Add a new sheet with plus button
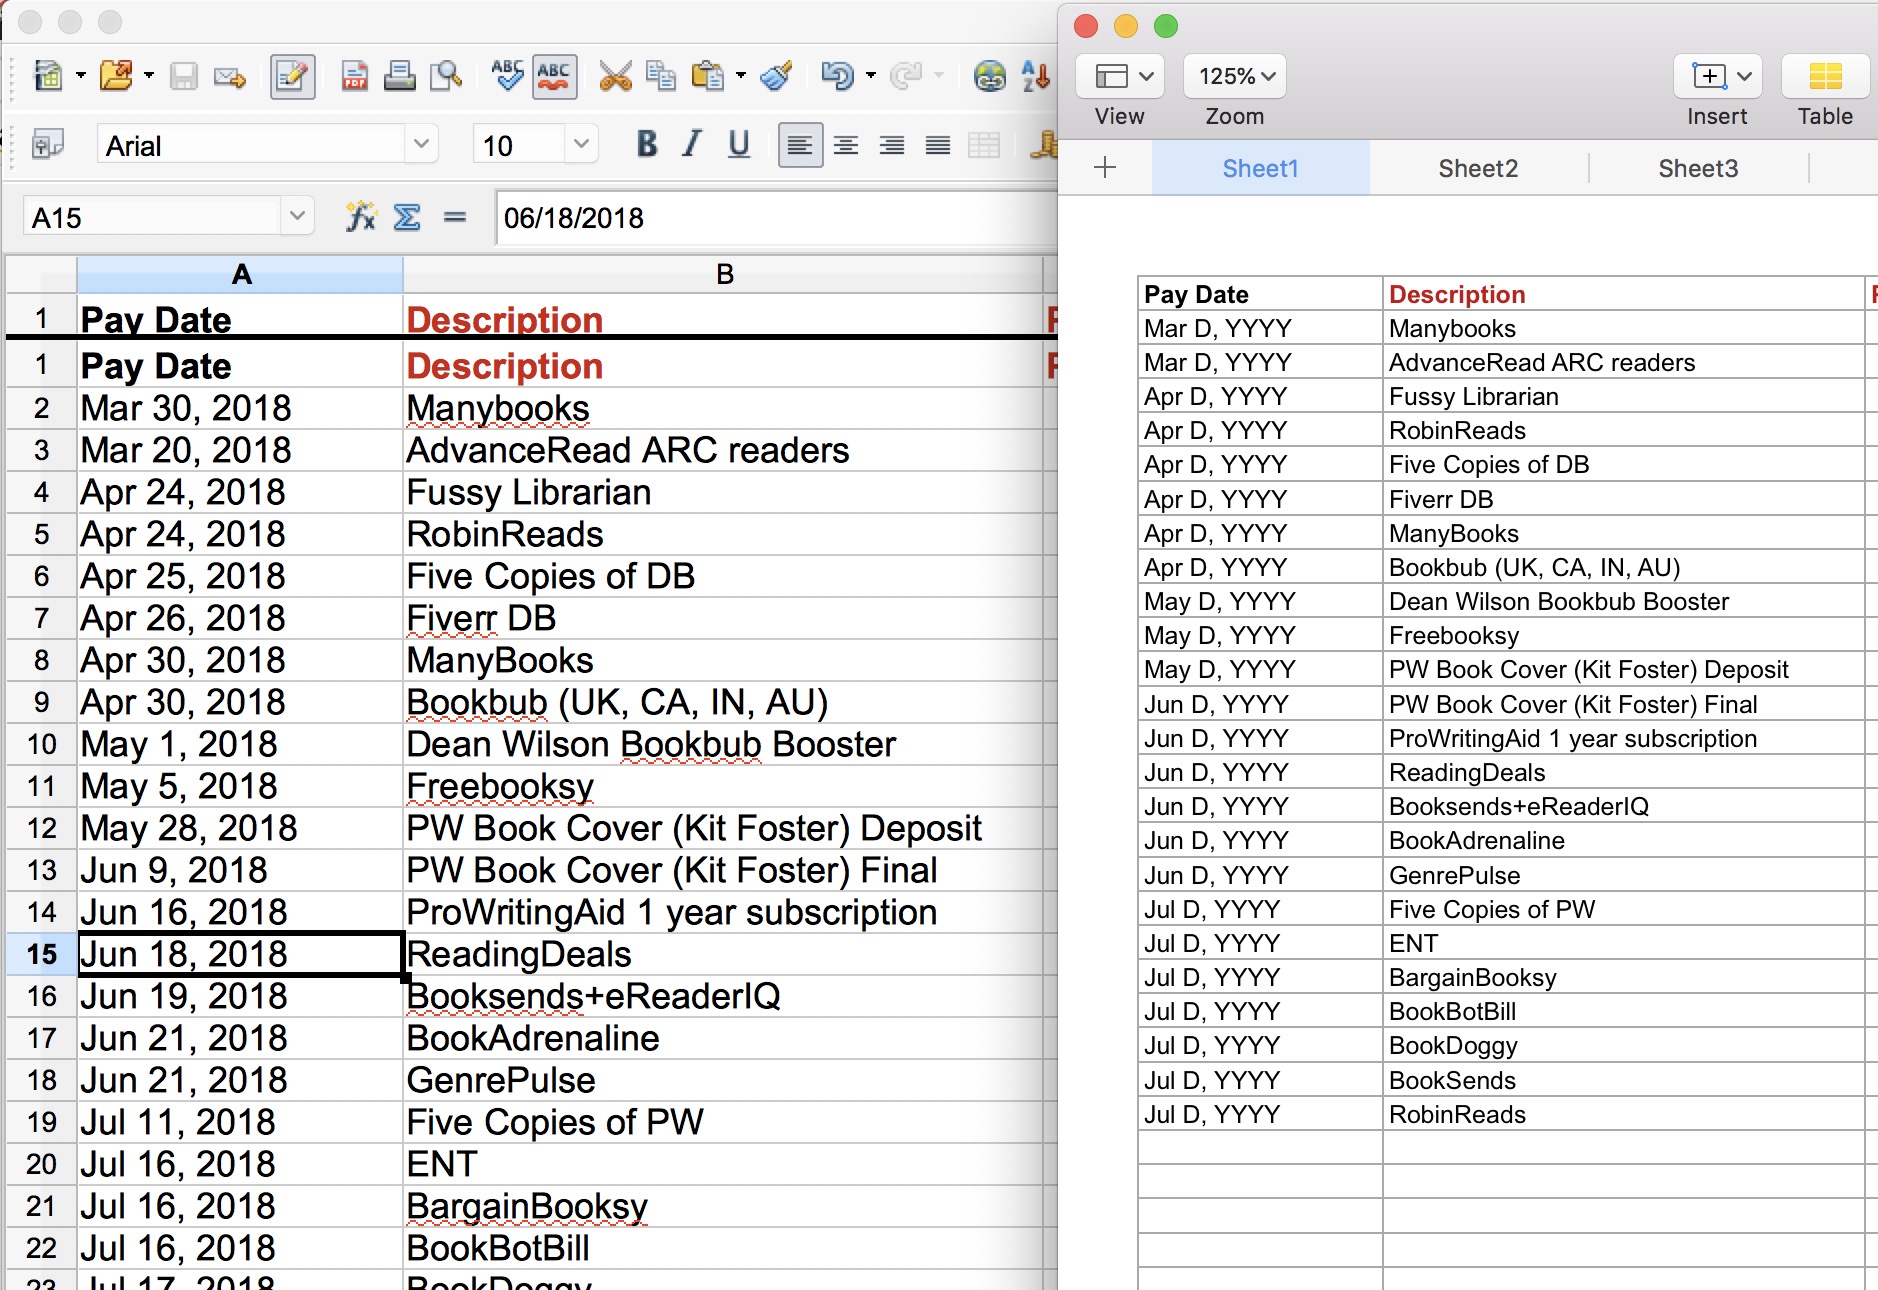The width and height of the screenshot is (1878, 1290). 1105,167
